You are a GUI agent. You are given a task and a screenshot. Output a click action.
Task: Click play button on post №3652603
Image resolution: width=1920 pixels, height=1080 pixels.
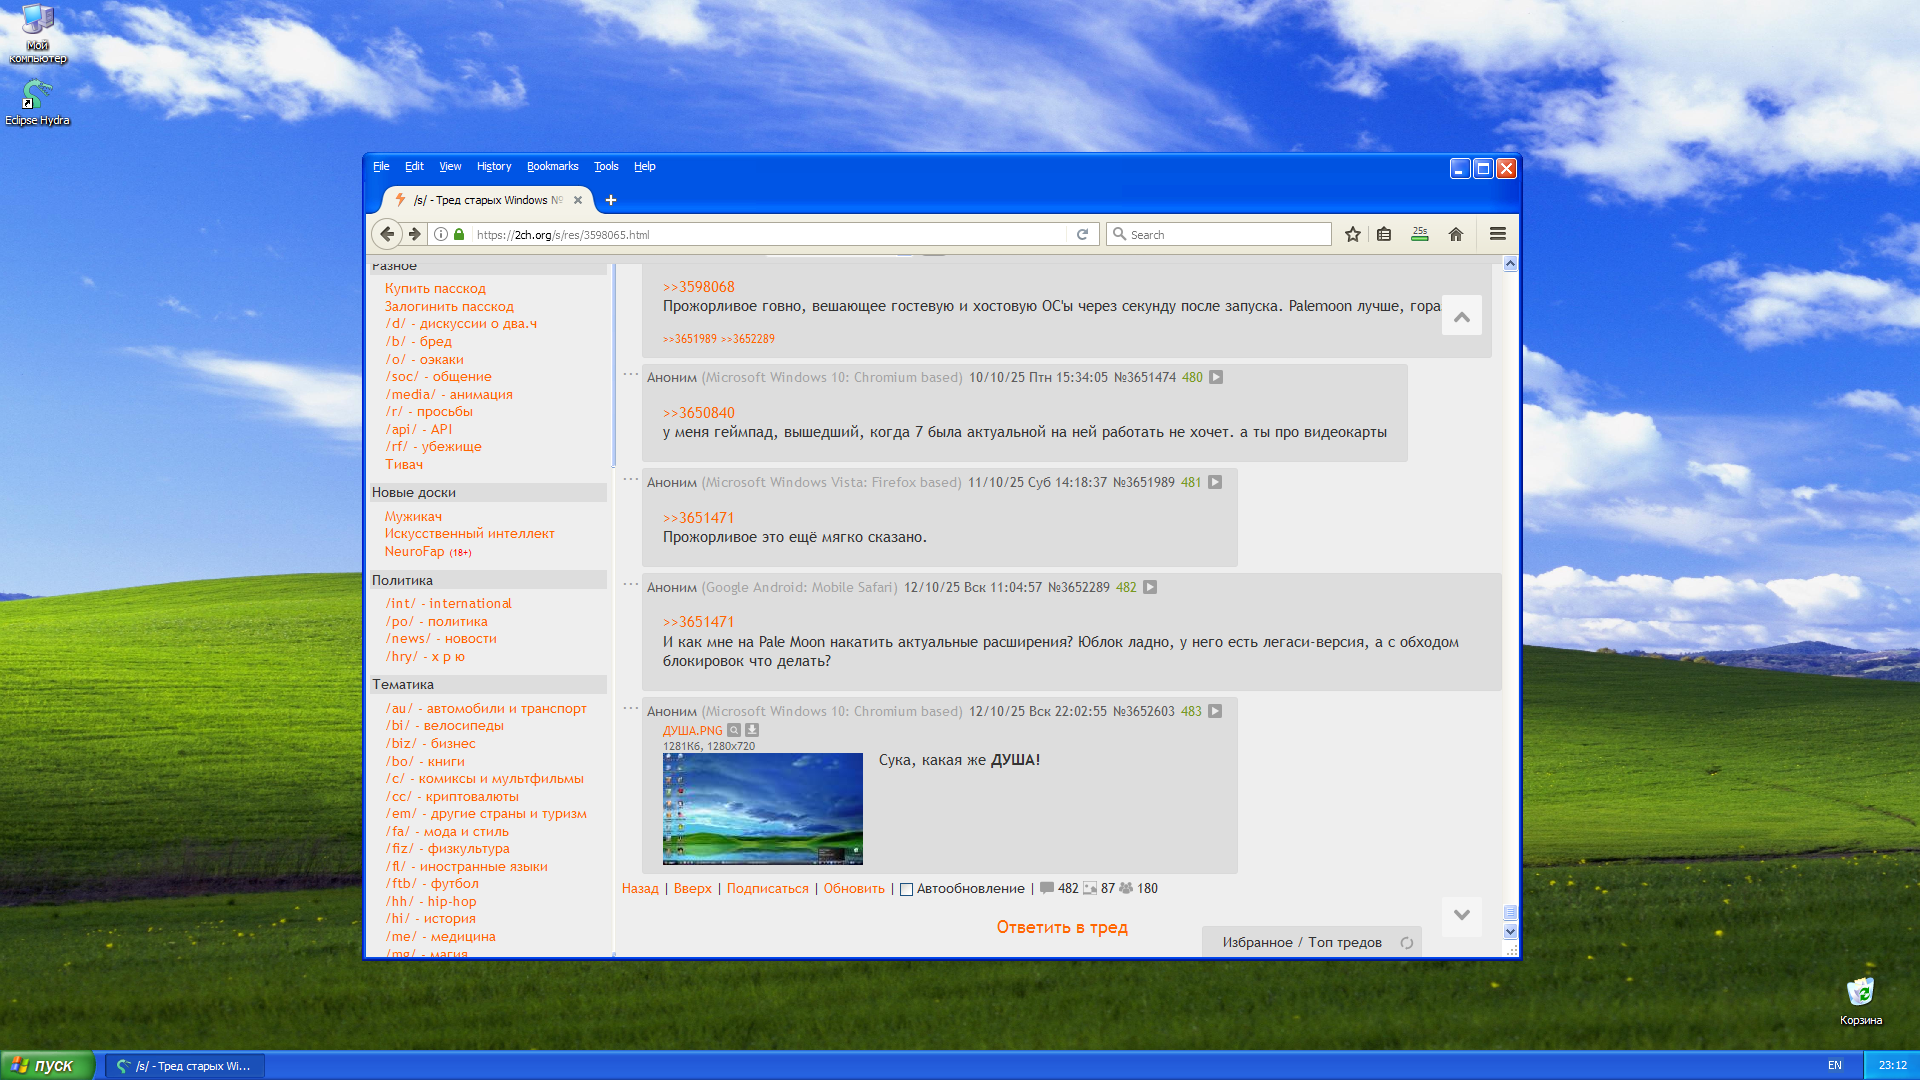tap(1215, 711)
